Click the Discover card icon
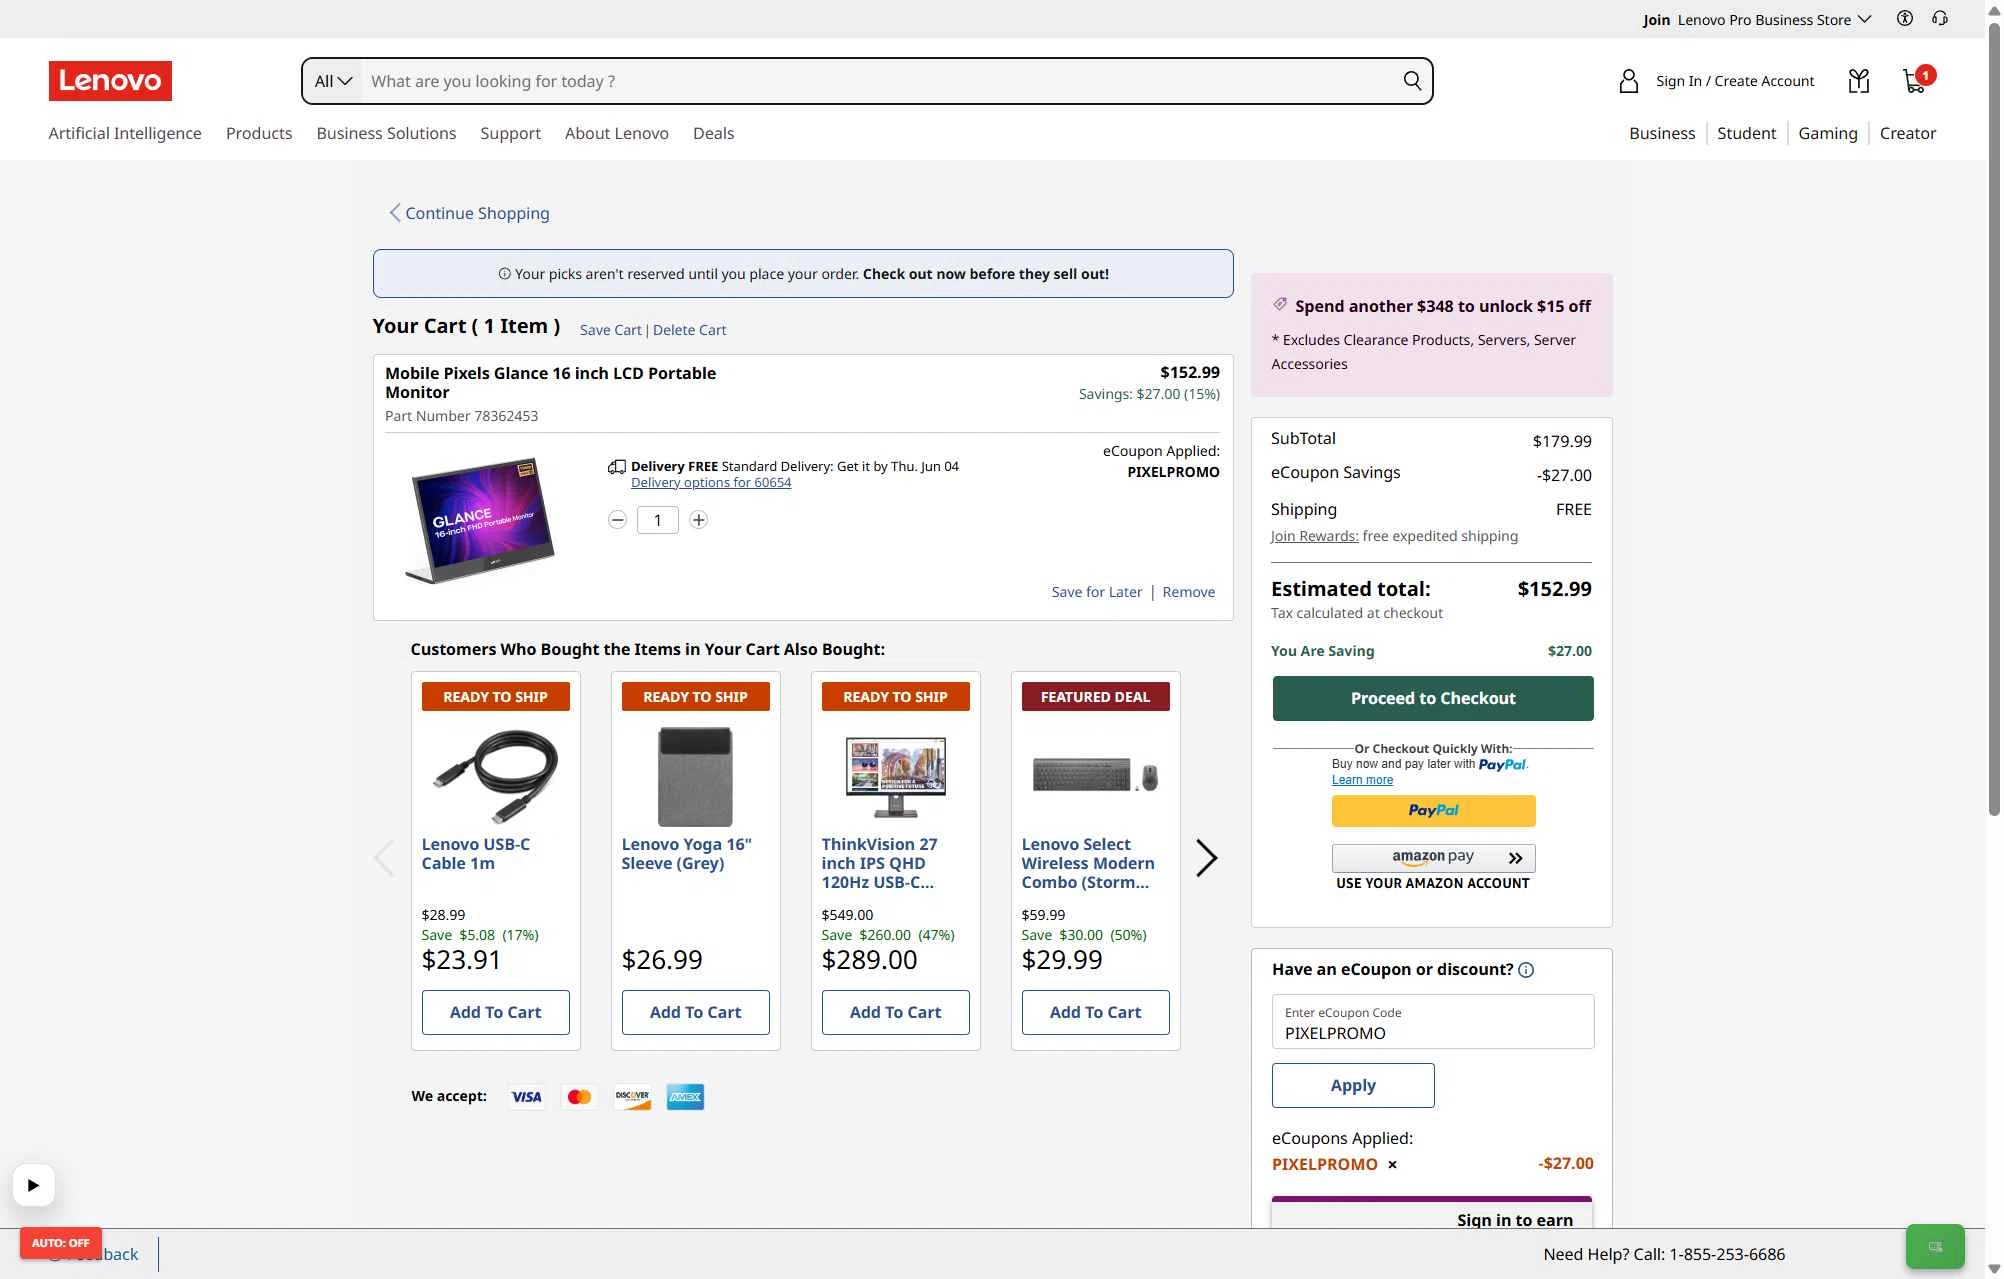The width and height of the screenshot is (2004, 1279). click(x=632, y=1097)
